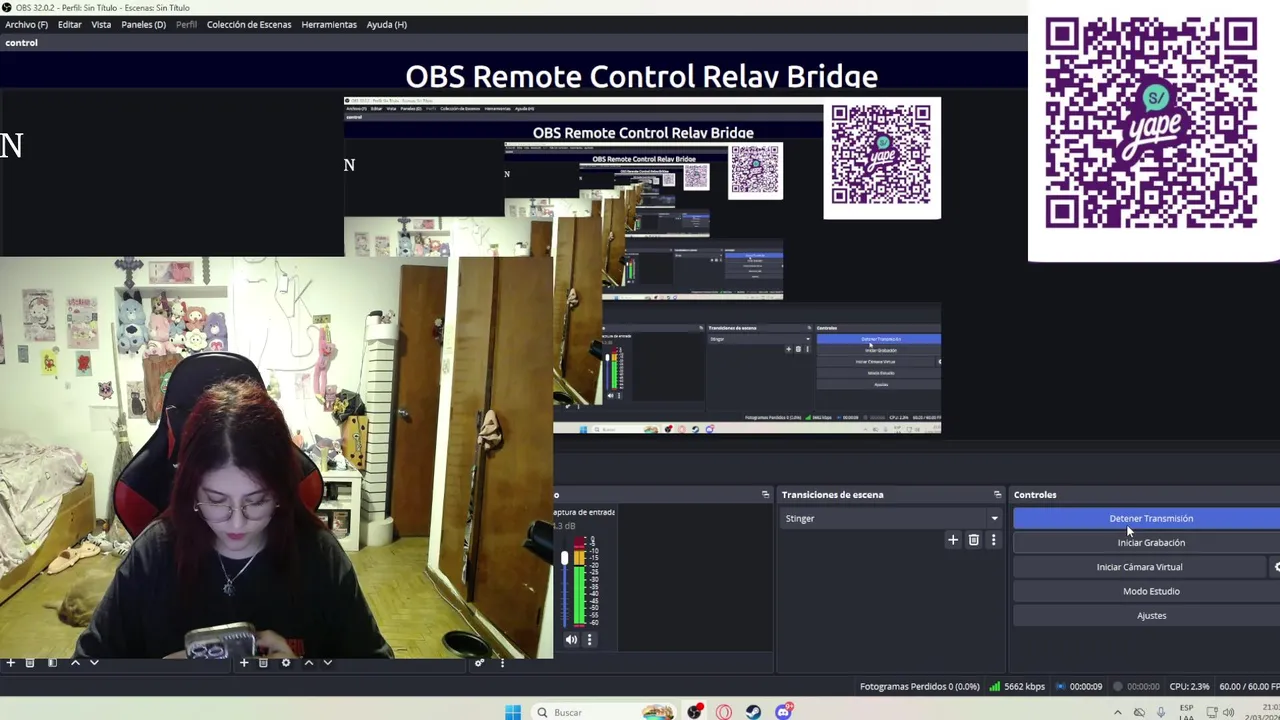This screenshot has width=1280, height=720.
Task: Open the Editar menu
Action: tap(69, 24)
